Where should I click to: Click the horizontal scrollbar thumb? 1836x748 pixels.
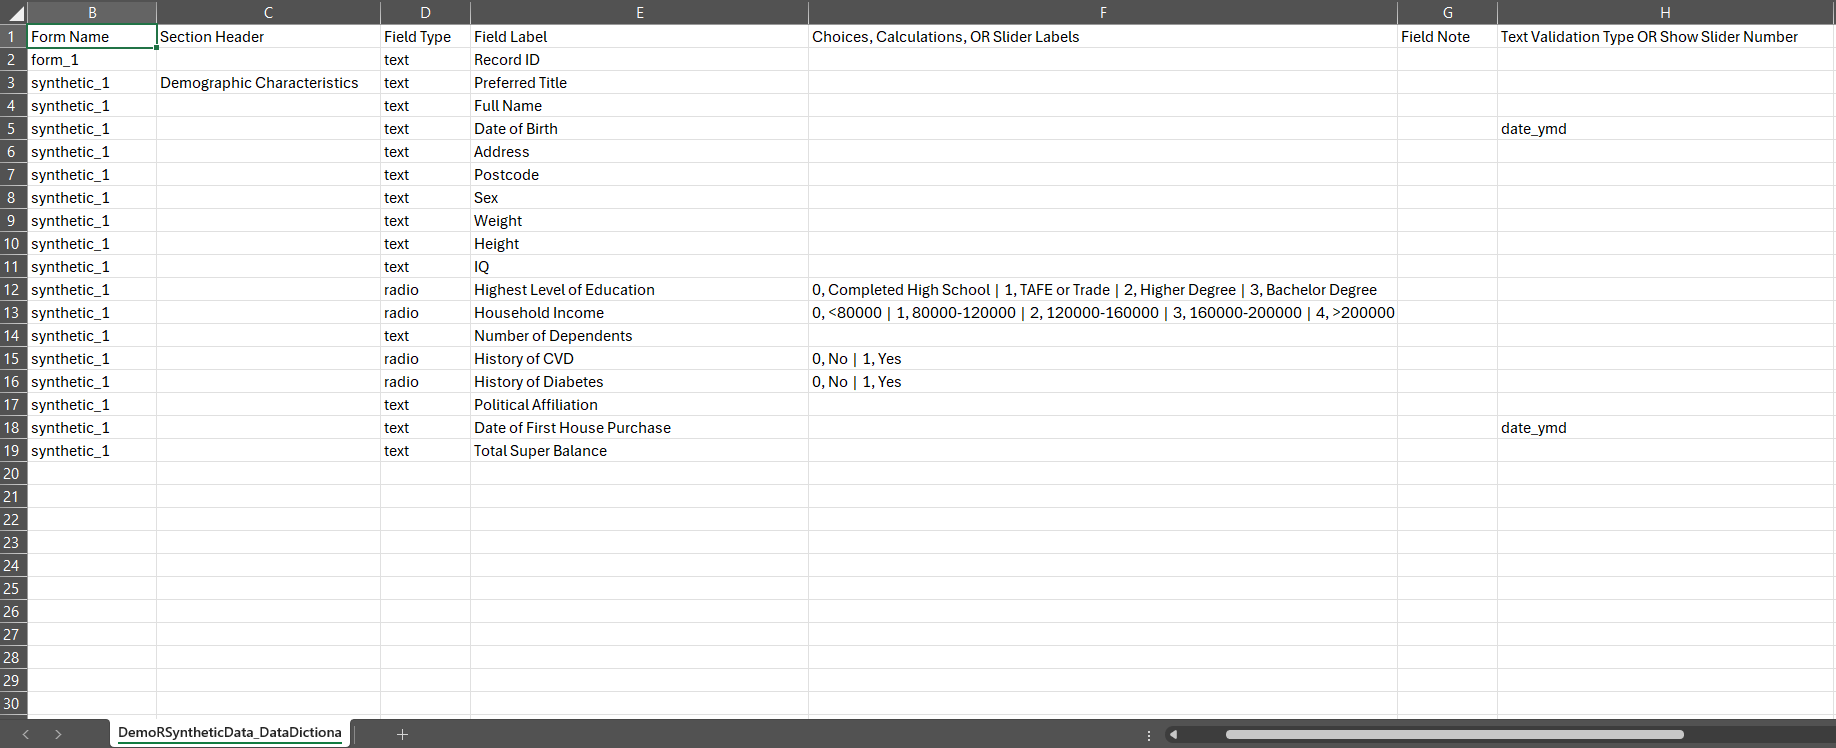[x=1454, y=734]
